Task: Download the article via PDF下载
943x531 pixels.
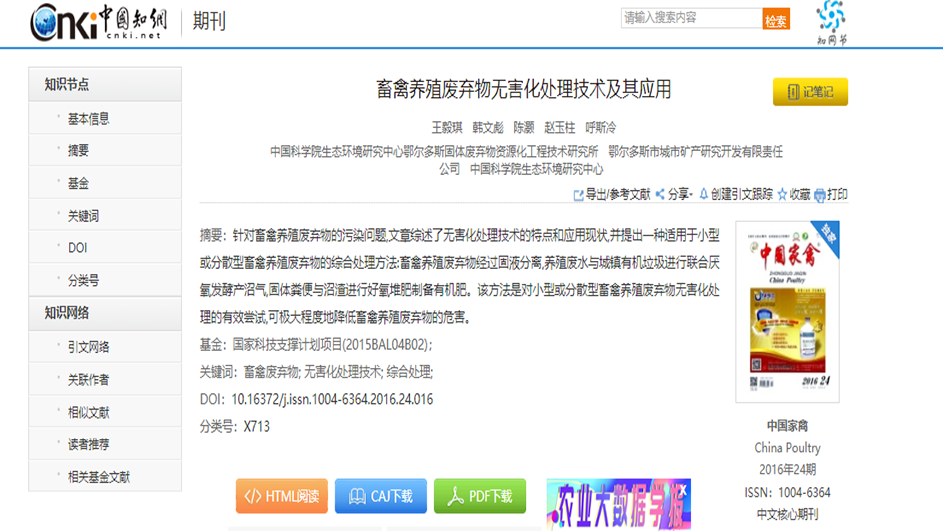Action: pyautogui.click(x=479, y=496)
